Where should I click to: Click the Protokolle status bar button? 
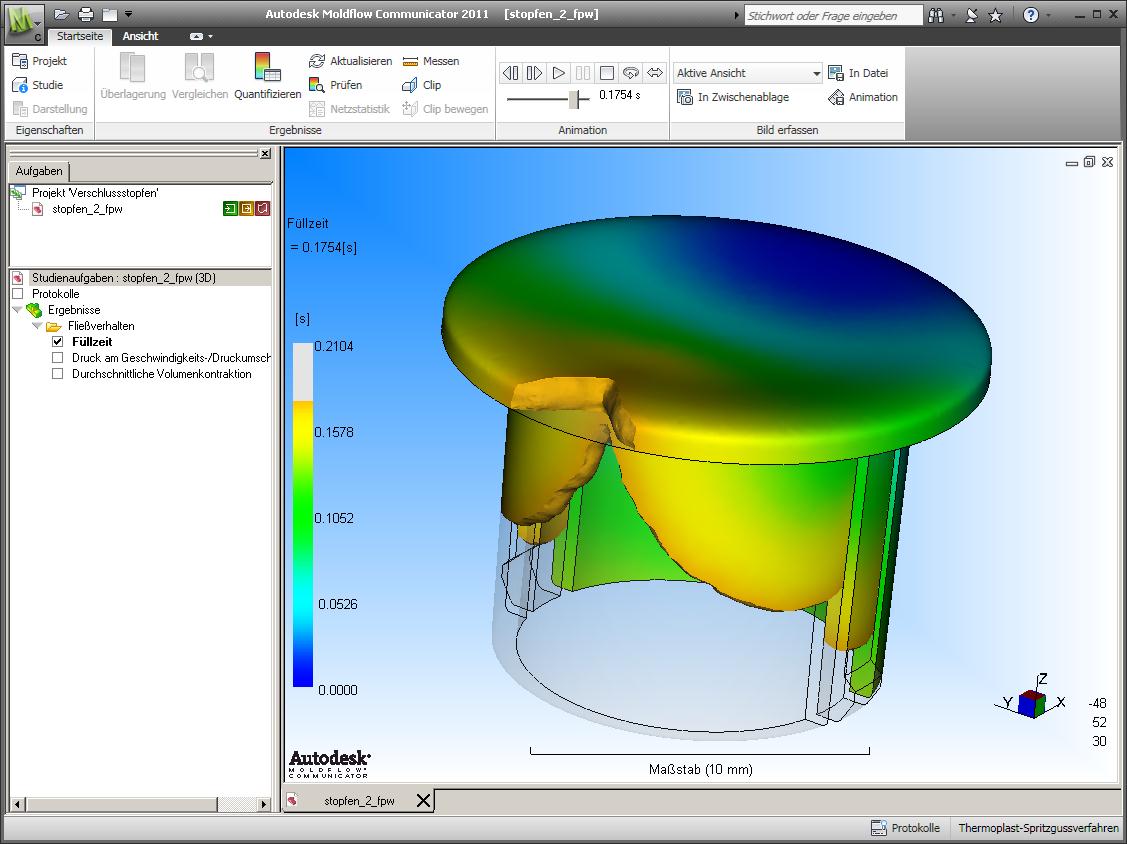click(x=906, y=828)
